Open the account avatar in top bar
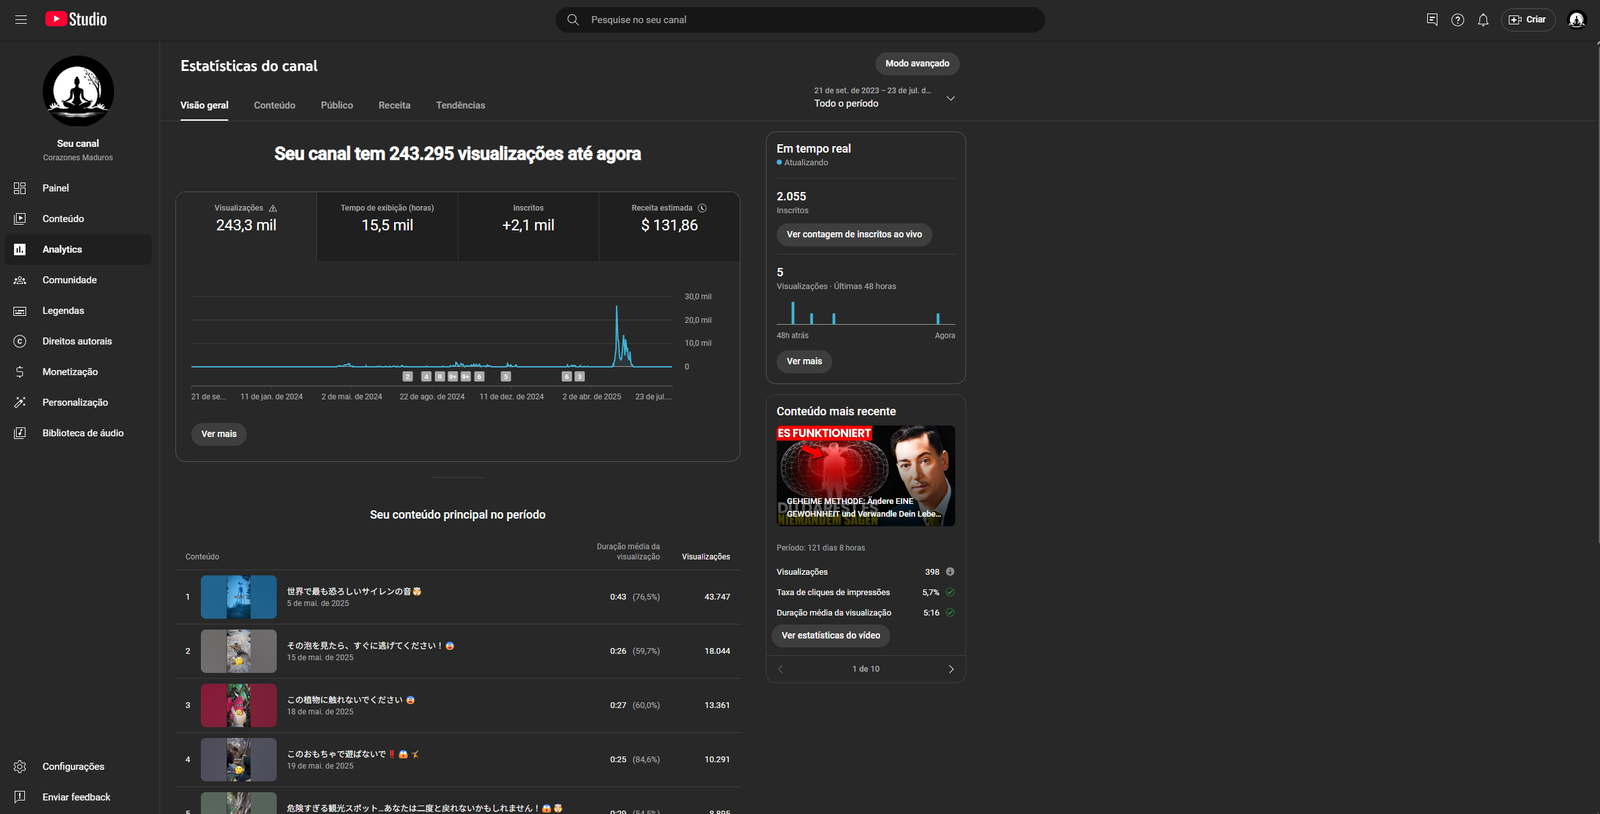1600x814 pixels. point(1576,19)
